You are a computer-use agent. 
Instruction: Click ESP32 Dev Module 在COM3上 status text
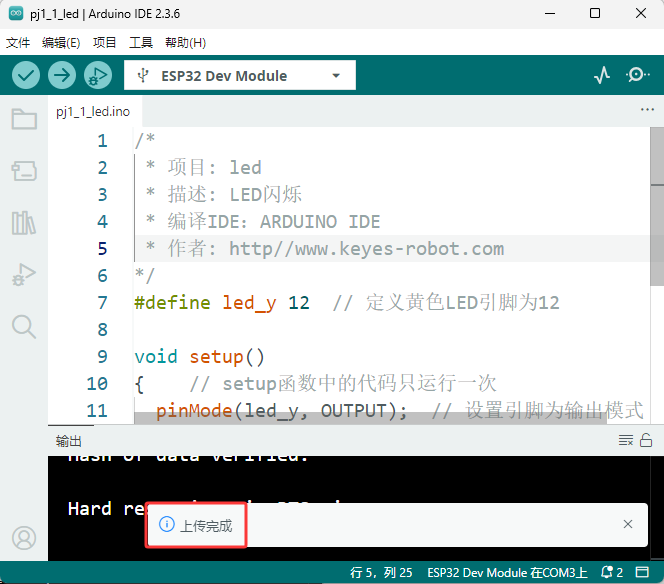(507, 573)
